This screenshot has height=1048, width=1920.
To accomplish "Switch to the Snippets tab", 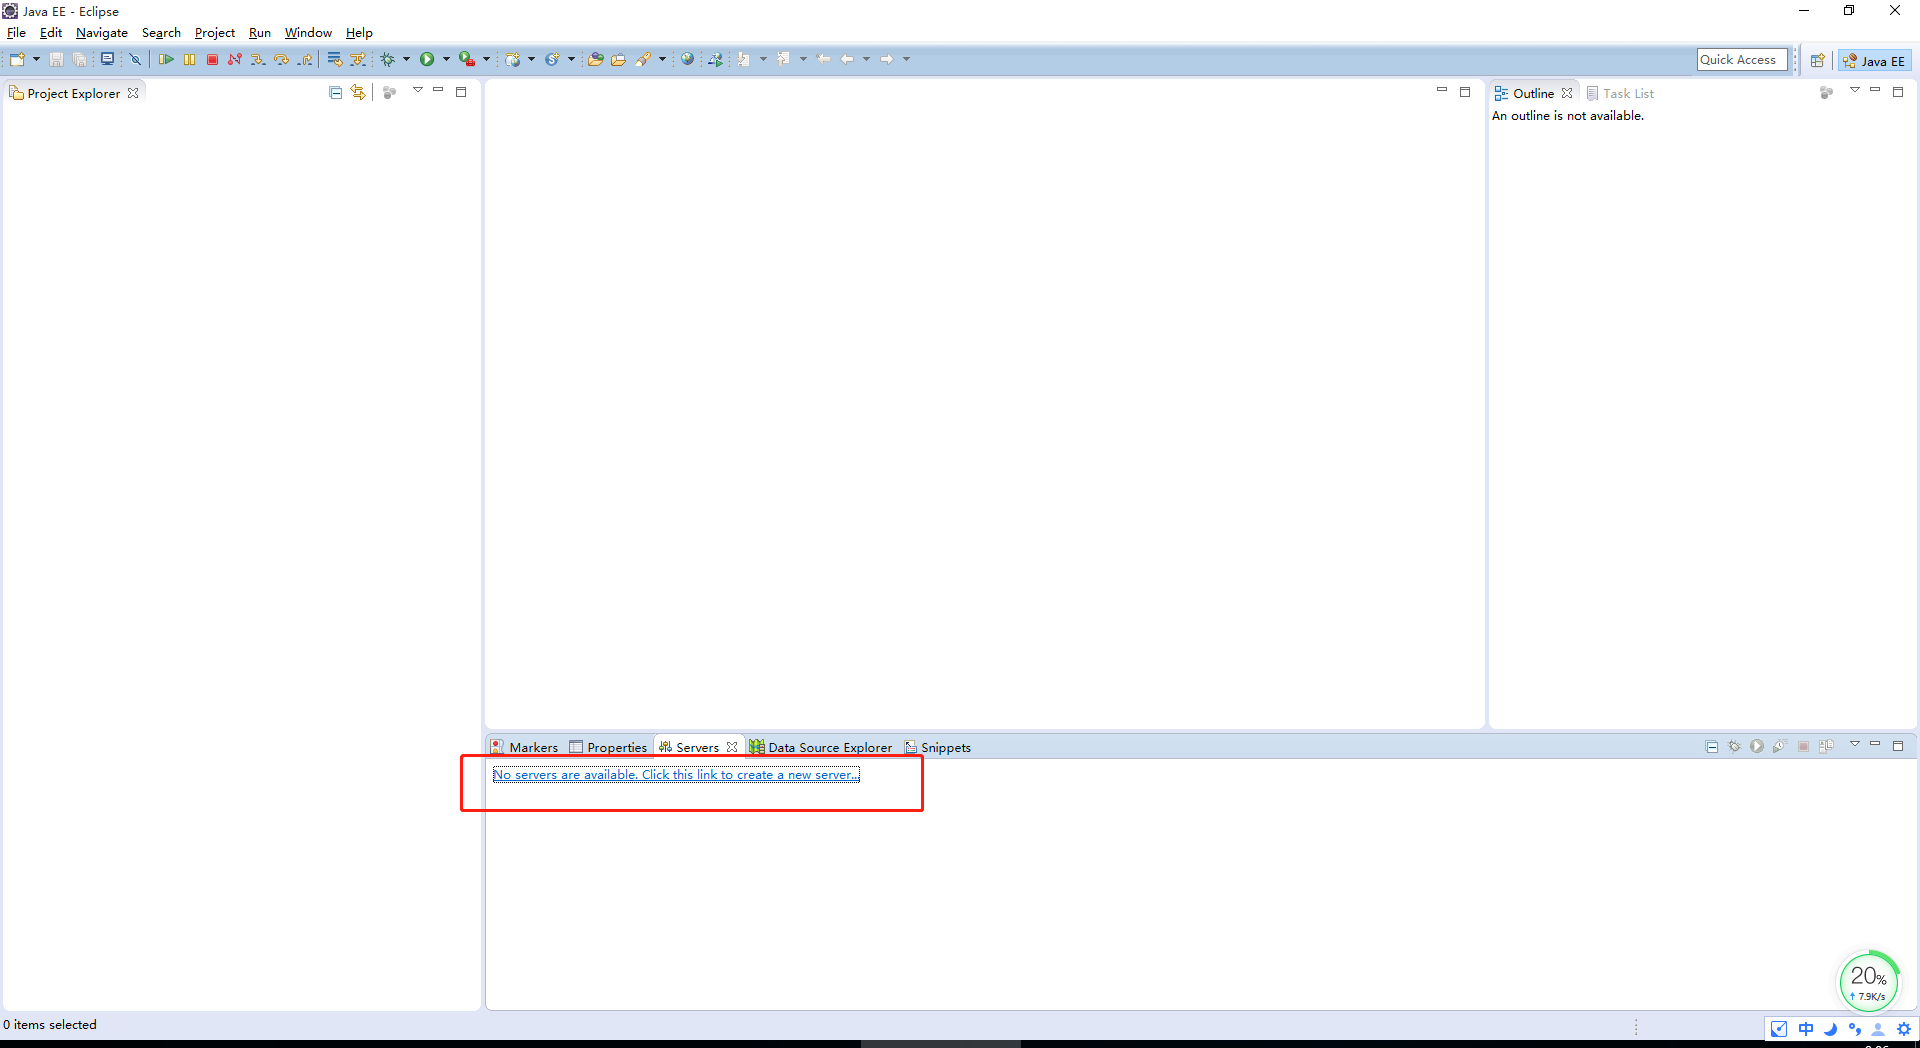I will tap(937, 747).
